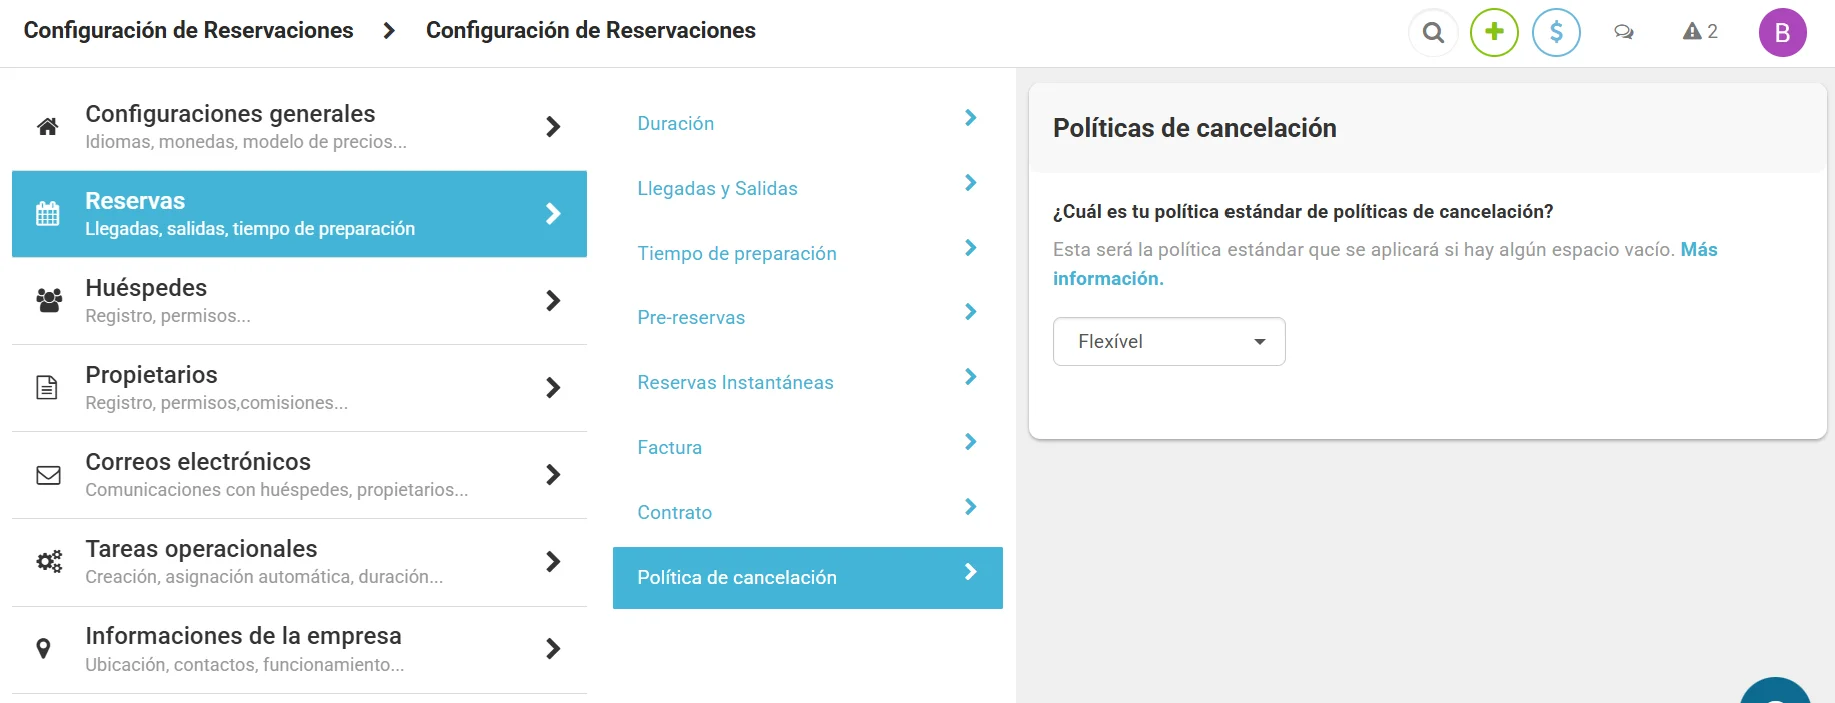Click the house icon for Configuraciones generales
This screenshot has height=703, width=1835.
(x=48, y=127)
